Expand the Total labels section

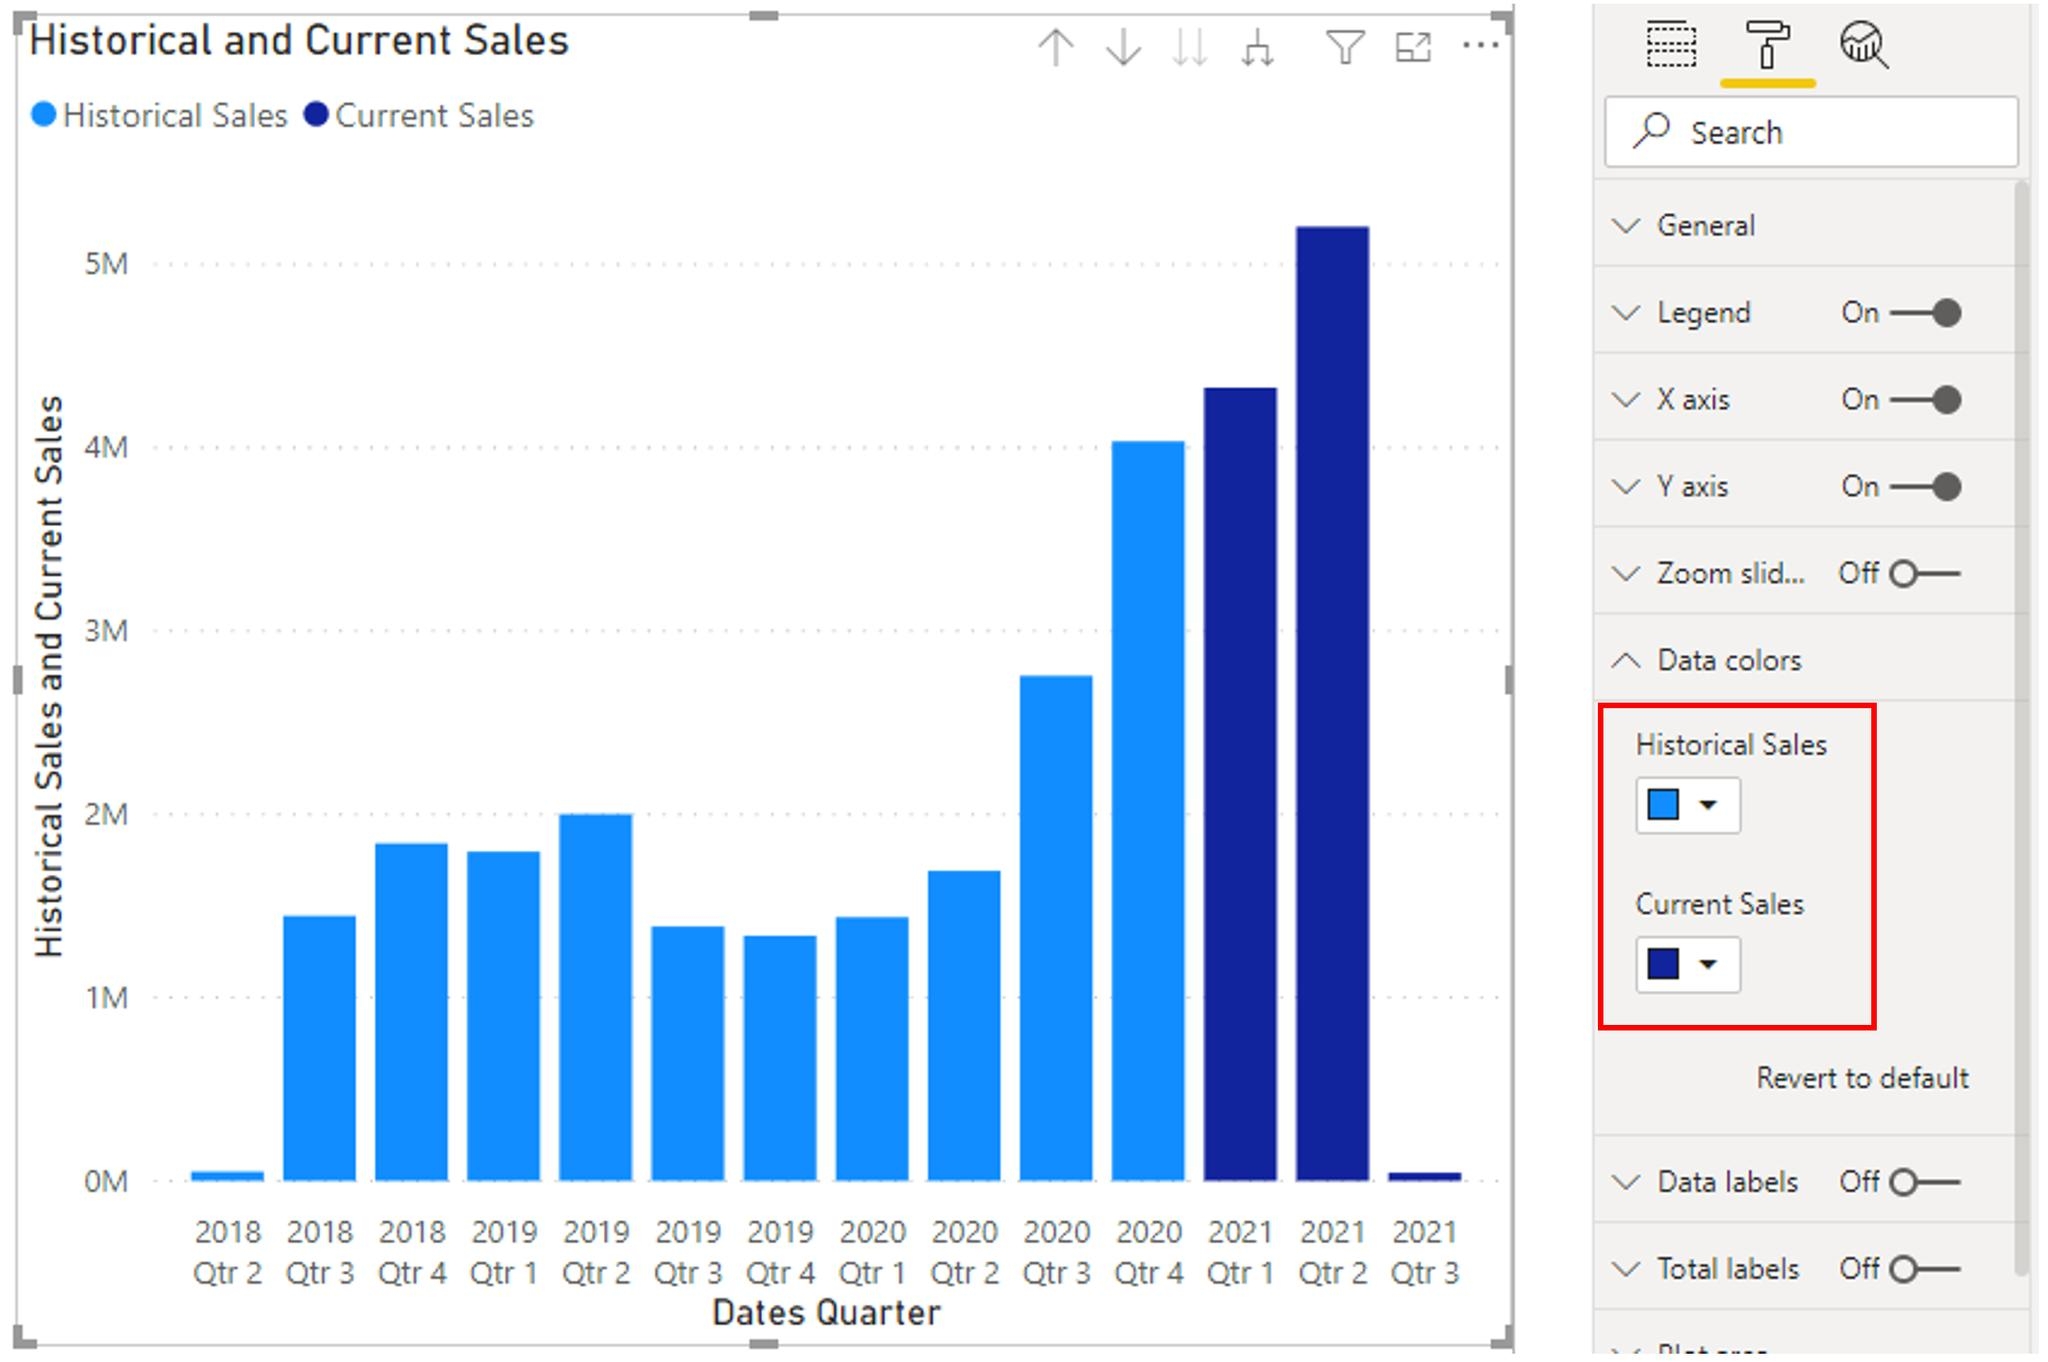[1626, 1269]
